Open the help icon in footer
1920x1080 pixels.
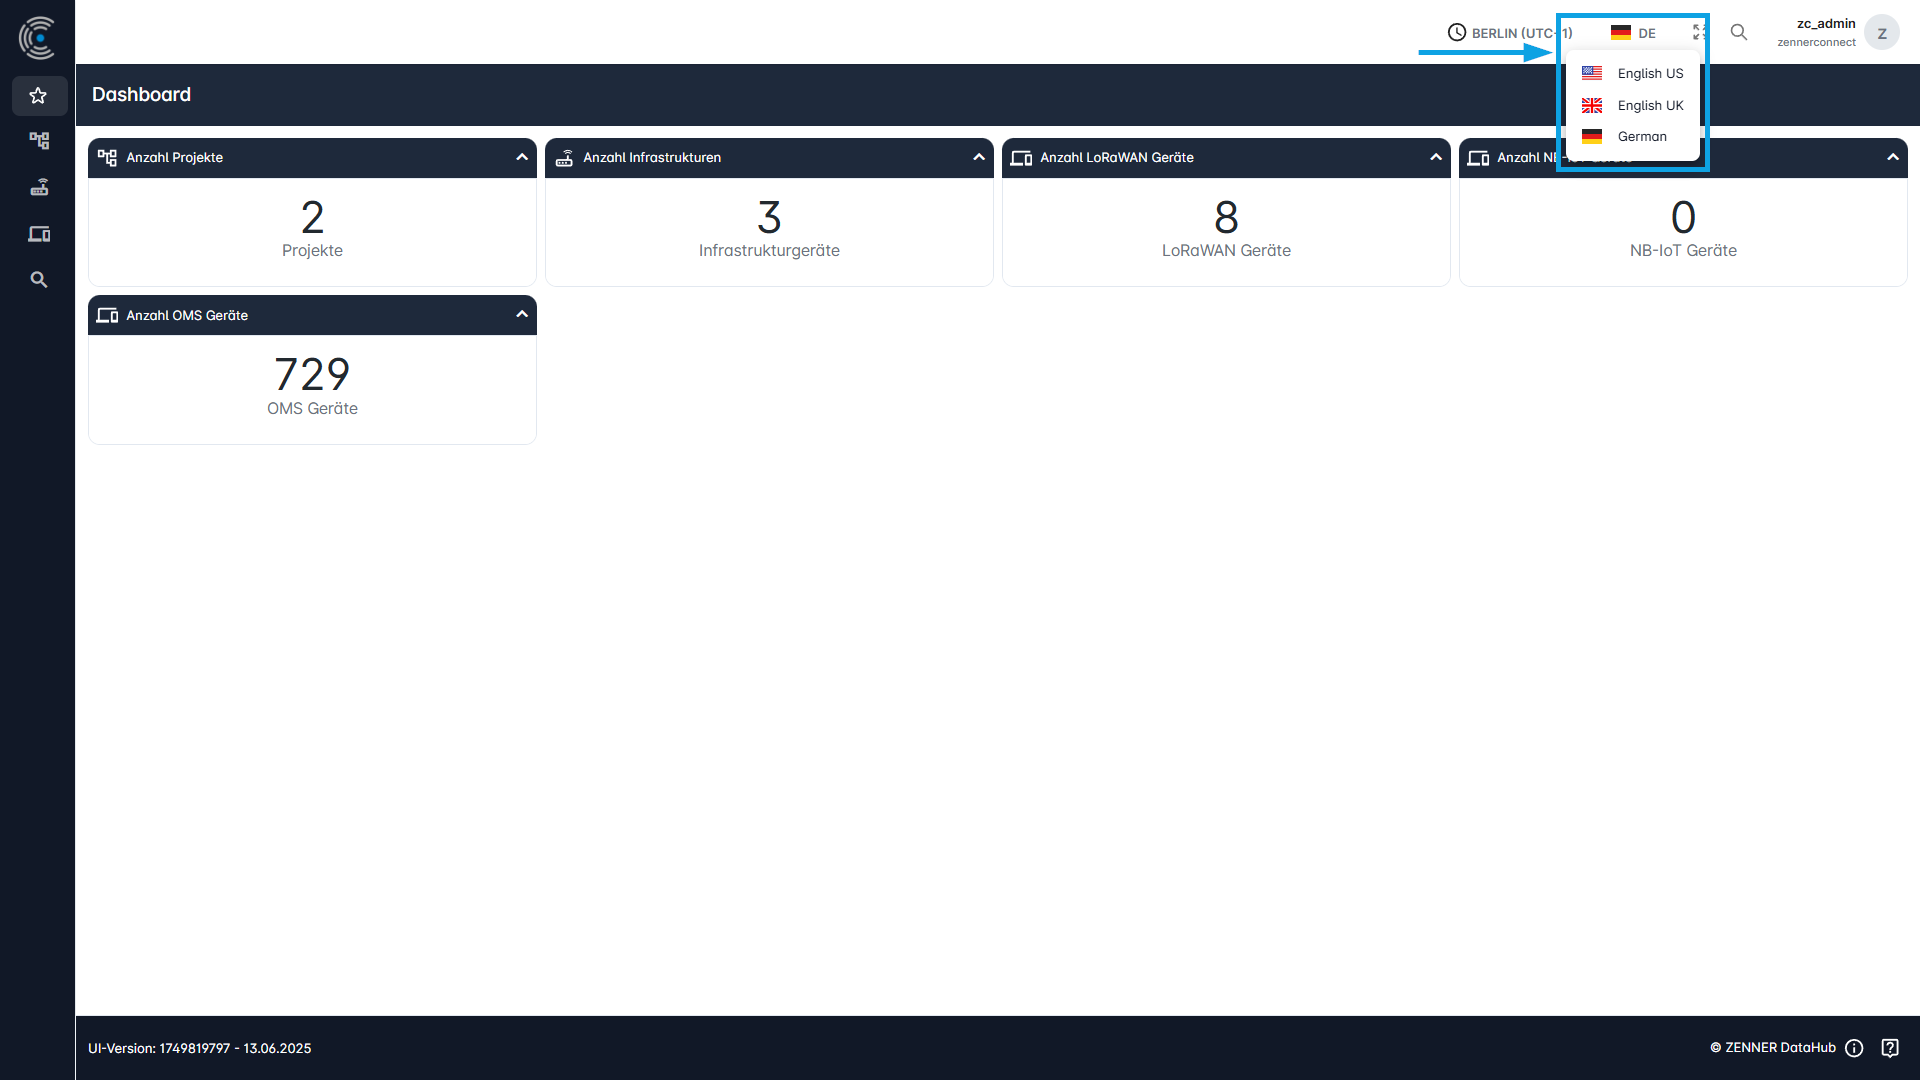[x=1890, y=1048]
